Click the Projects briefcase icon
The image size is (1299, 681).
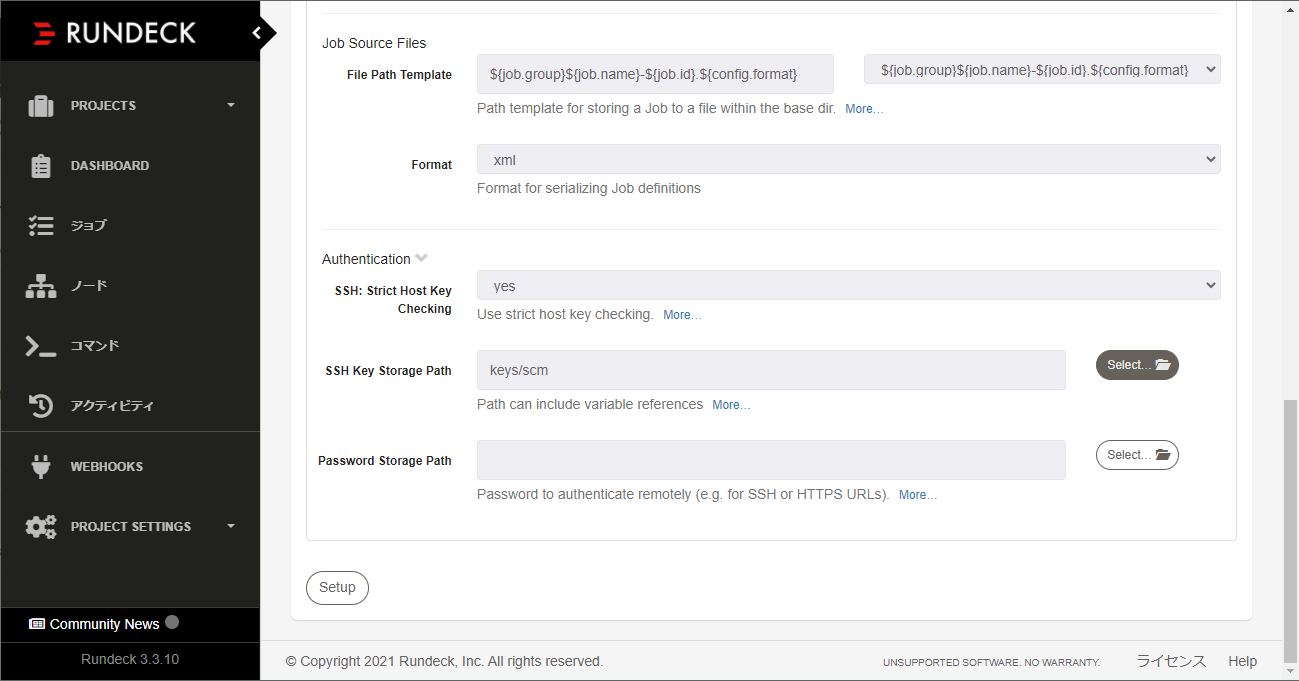coord(41,105)
